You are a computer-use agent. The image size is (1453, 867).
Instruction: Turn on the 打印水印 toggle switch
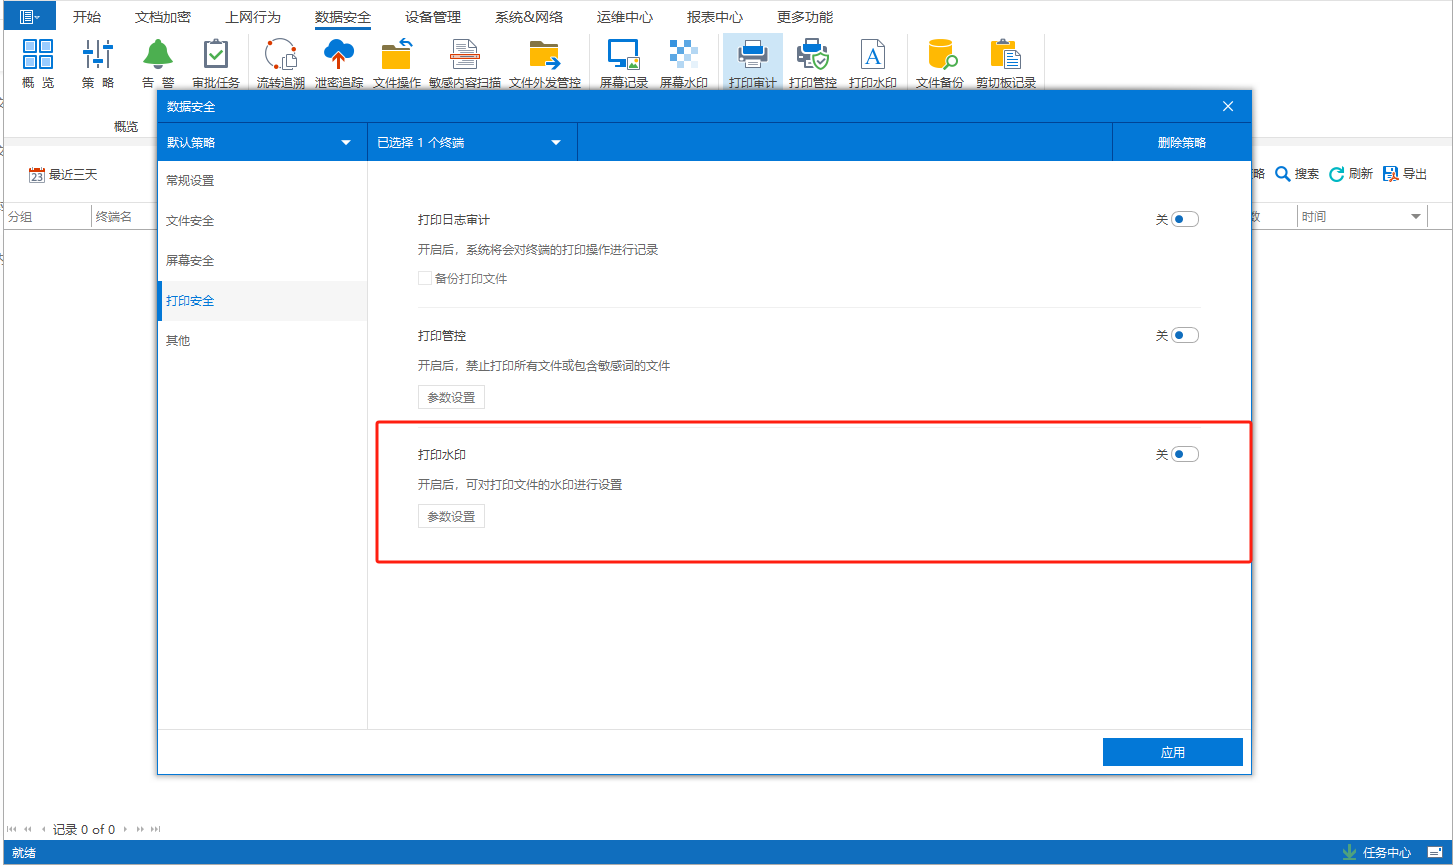coord(1185,455)
